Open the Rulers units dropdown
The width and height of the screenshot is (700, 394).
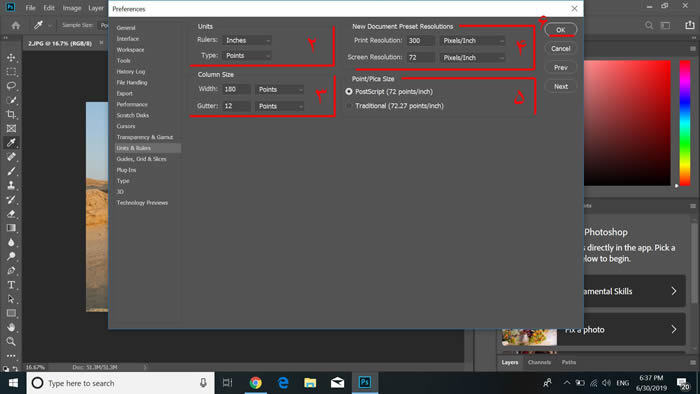click(x=247, y=40)
